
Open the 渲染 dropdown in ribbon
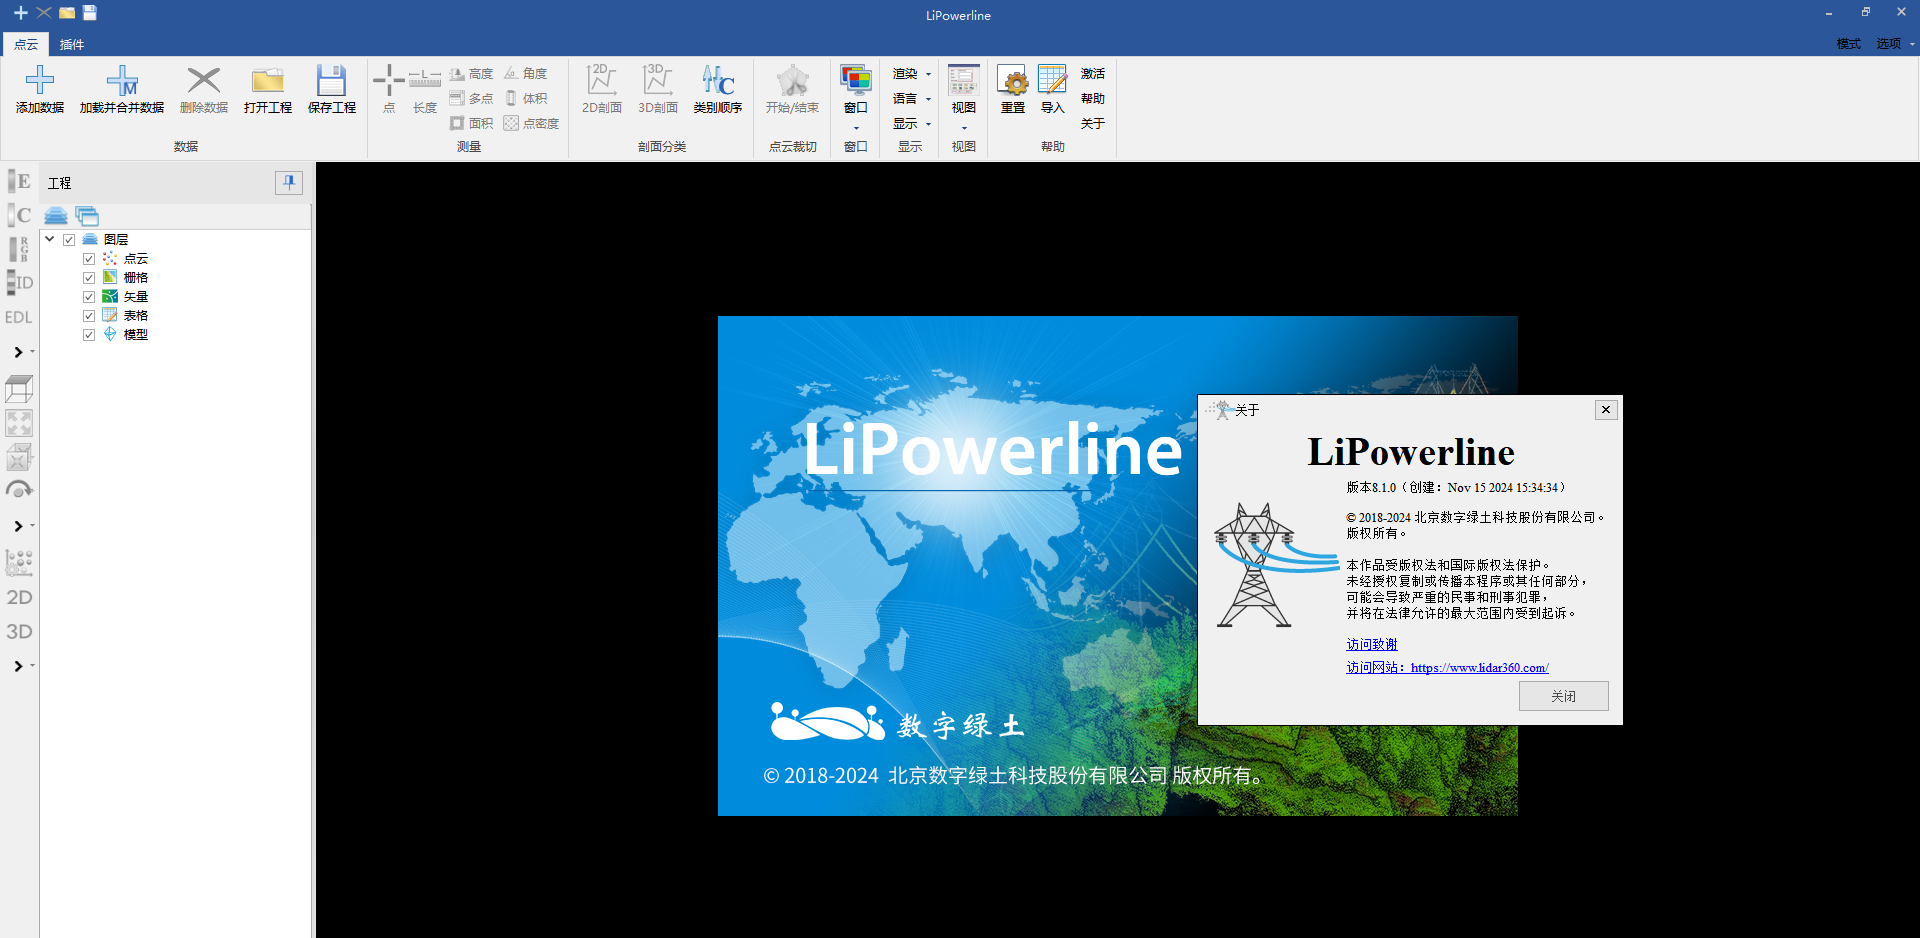click(x=911, y=74)
